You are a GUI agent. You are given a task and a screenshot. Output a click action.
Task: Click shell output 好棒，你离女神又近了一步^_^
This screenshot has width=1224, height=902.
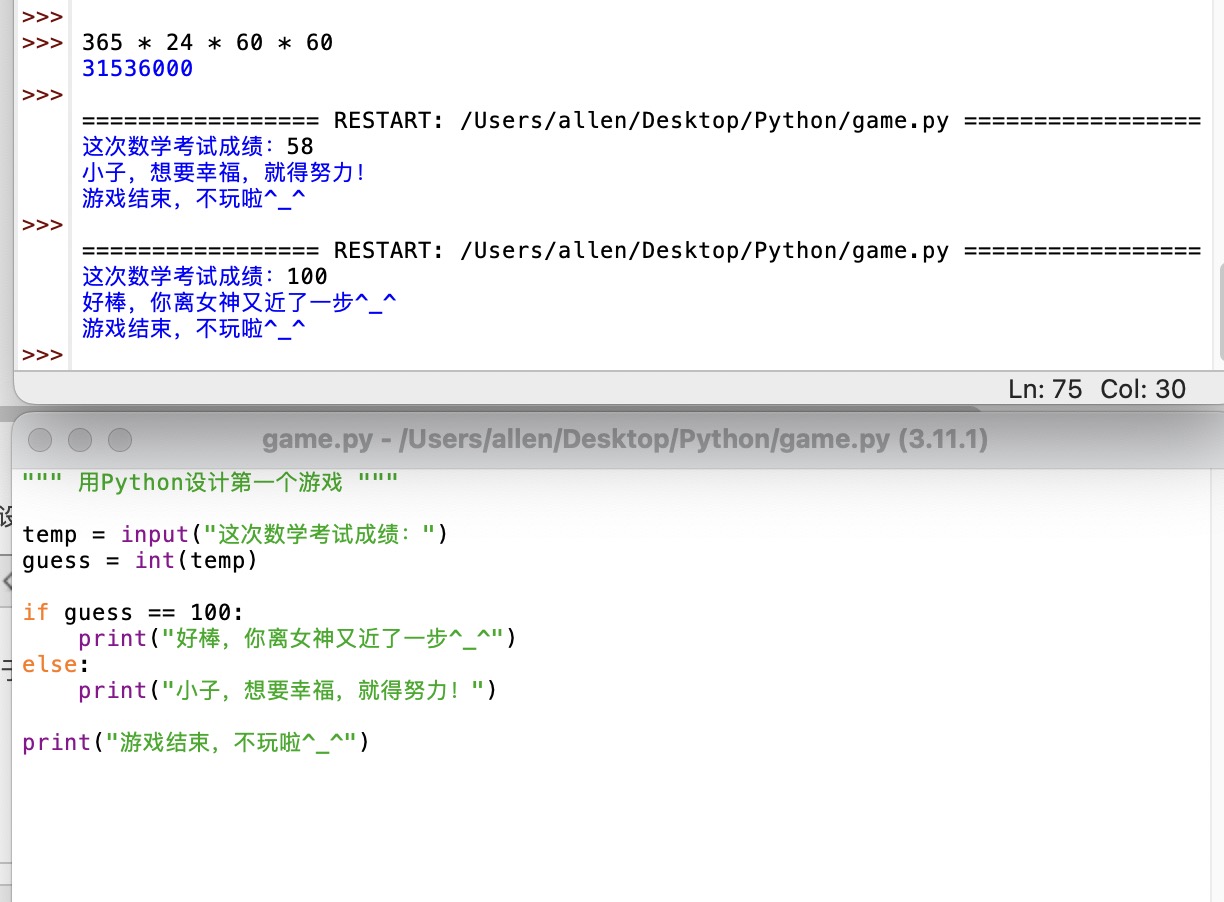click(x=240, y=302)
